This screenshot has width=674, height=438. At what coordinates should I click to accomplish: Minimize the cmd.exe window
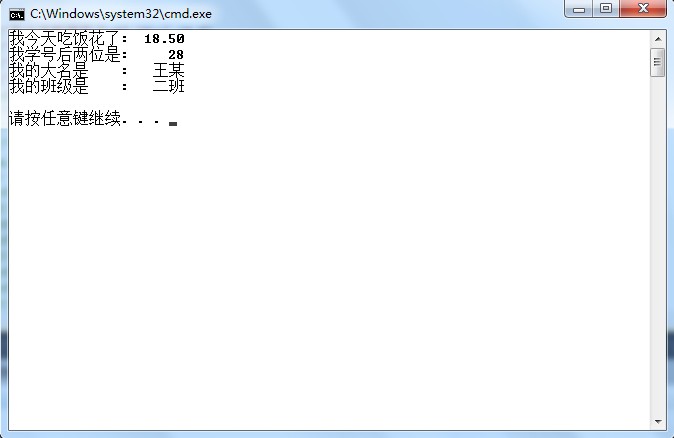coord(579,9)
